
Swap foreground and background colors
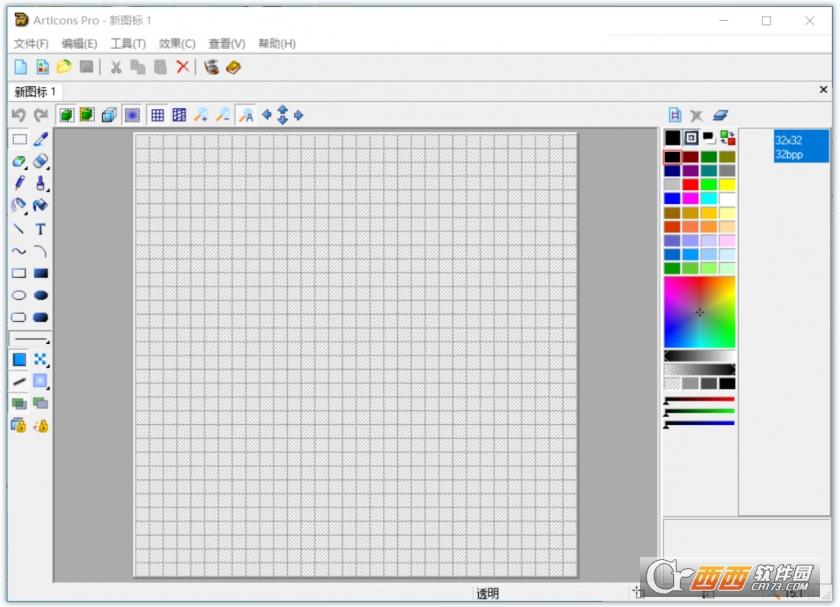click(x=727, y=138)
